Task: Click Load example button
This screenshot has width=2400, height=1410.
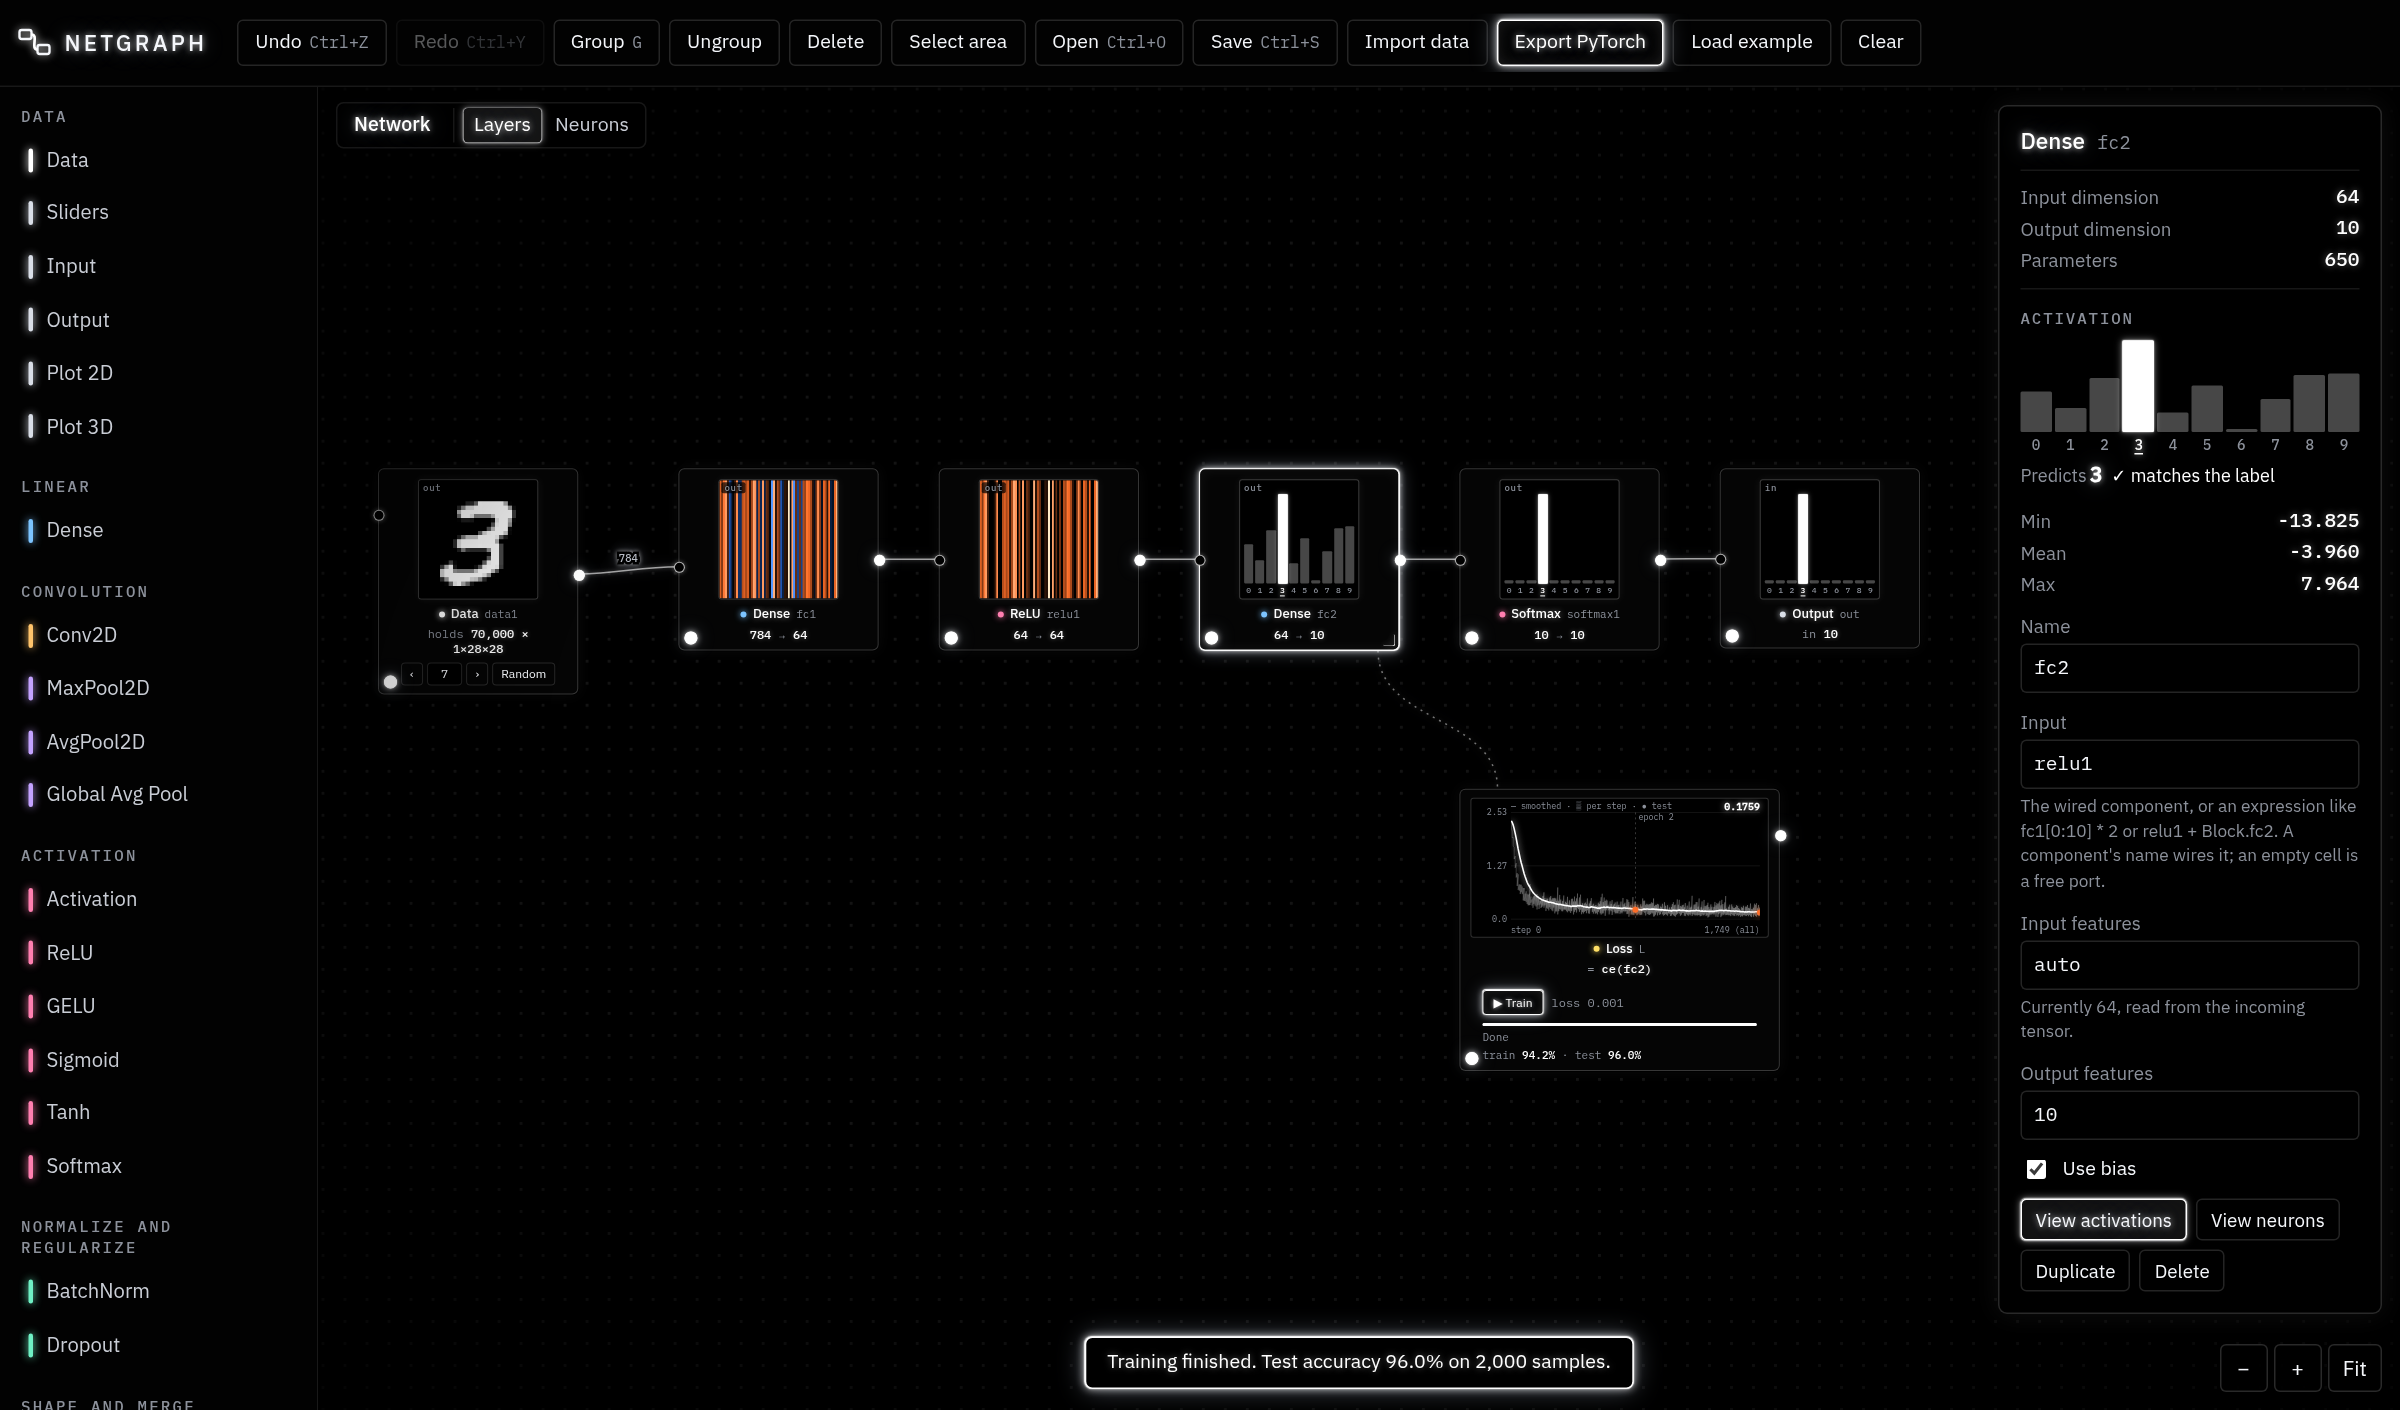Action: pos(1751,42)
